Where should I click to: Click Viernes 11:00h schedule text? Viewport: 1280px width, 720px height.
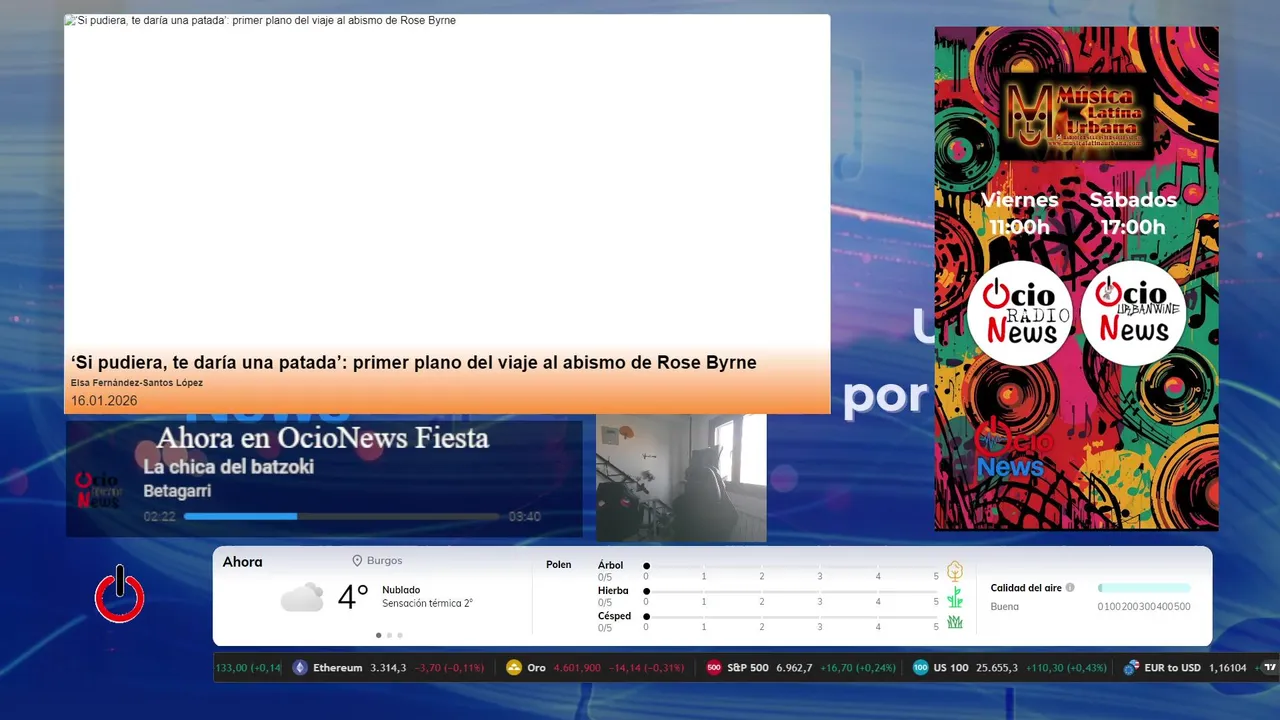point(1019,213)
